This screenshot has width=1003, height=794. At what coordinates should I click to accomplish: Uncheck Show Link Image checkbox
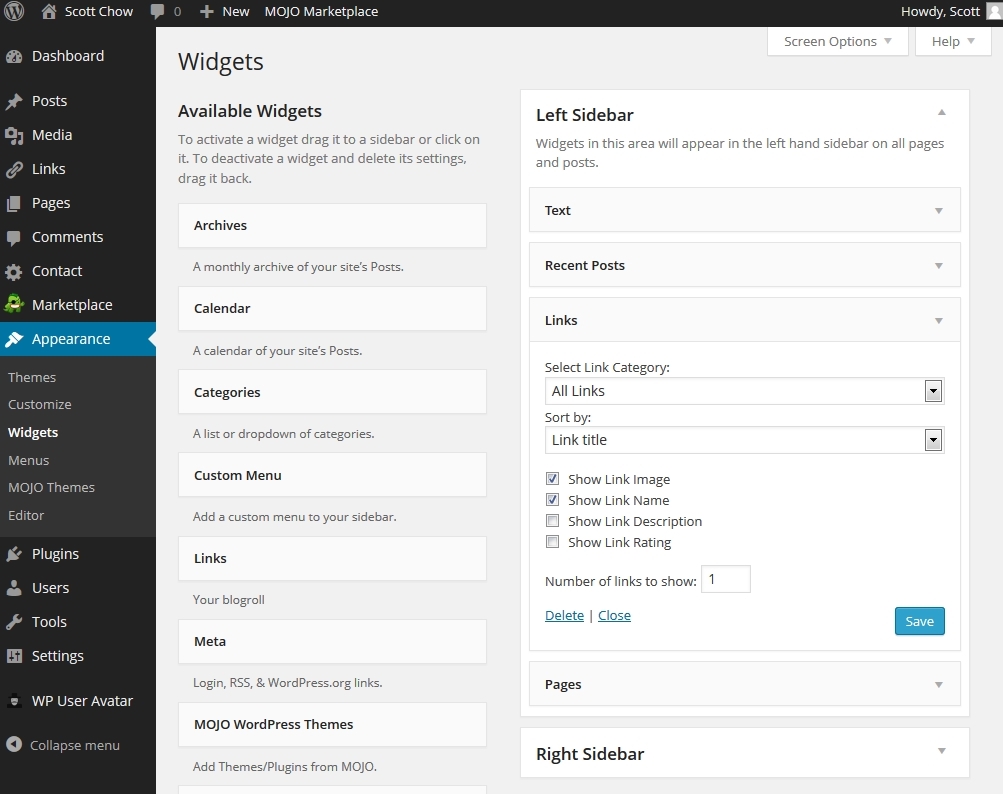coord(552,479)
